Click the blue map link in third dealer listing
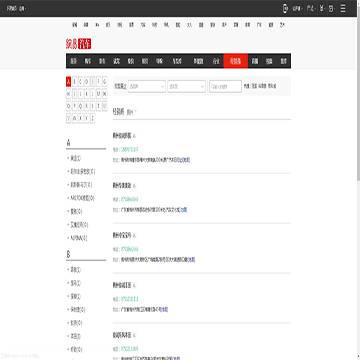The height and width of the screenshot is (360, 360). 191,259
